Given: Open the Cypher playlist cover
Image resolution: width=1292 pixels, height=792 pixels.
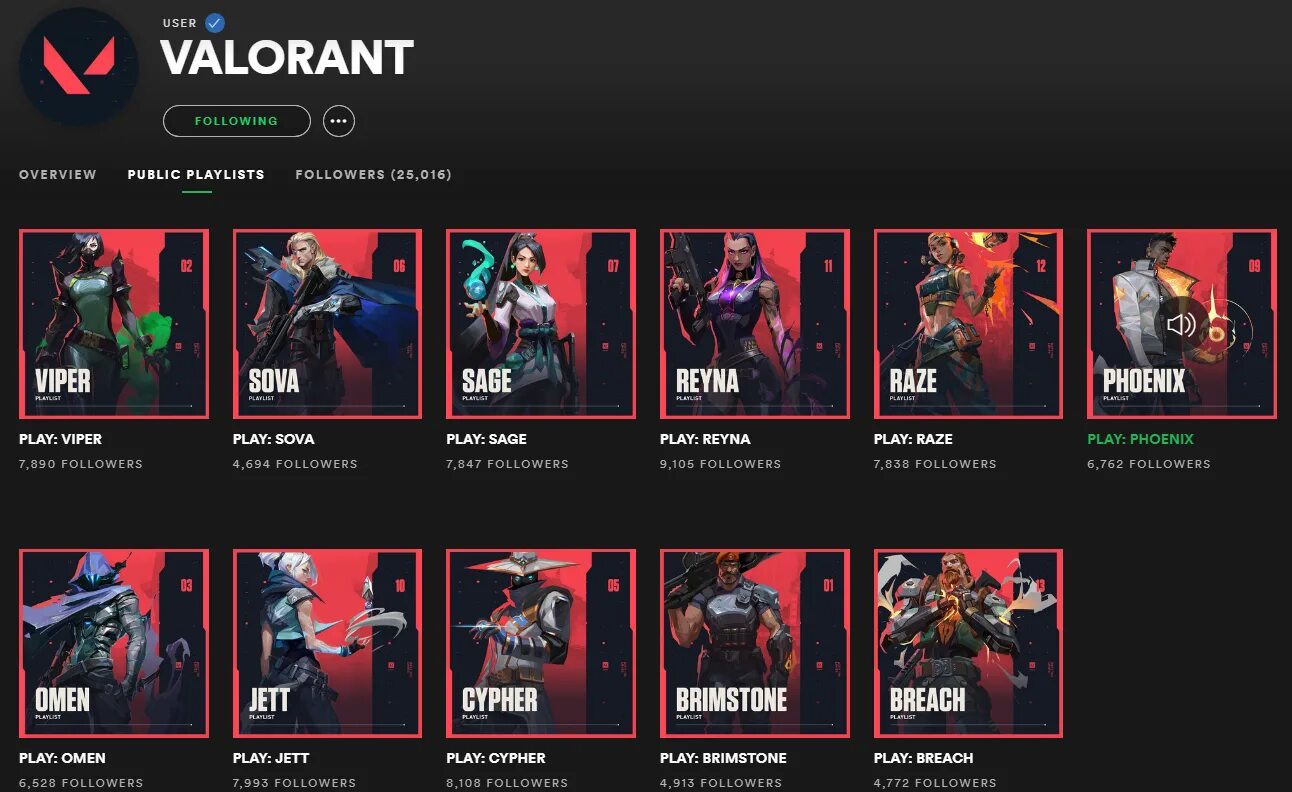Looking at the screenshot, I should tap(541, 643).
